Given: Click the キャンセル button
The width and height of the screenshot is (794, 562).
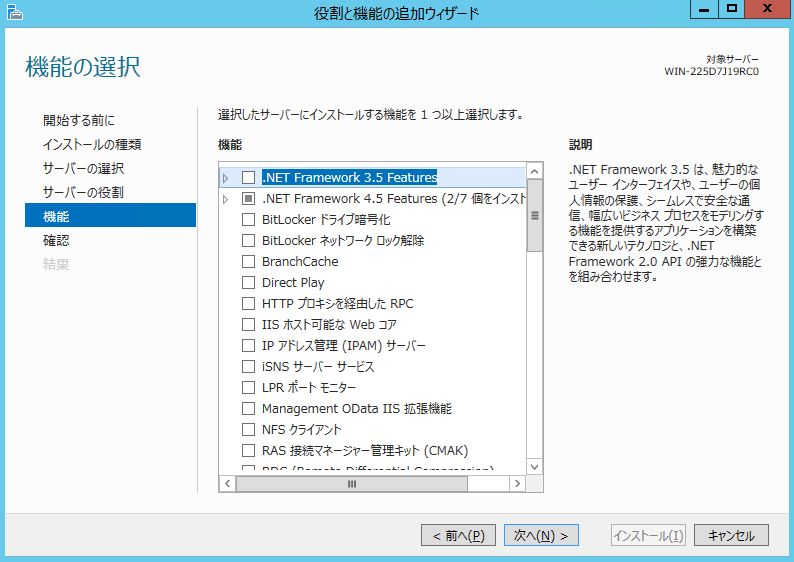Looking at the screenshot, I should [x=731, y=535].
